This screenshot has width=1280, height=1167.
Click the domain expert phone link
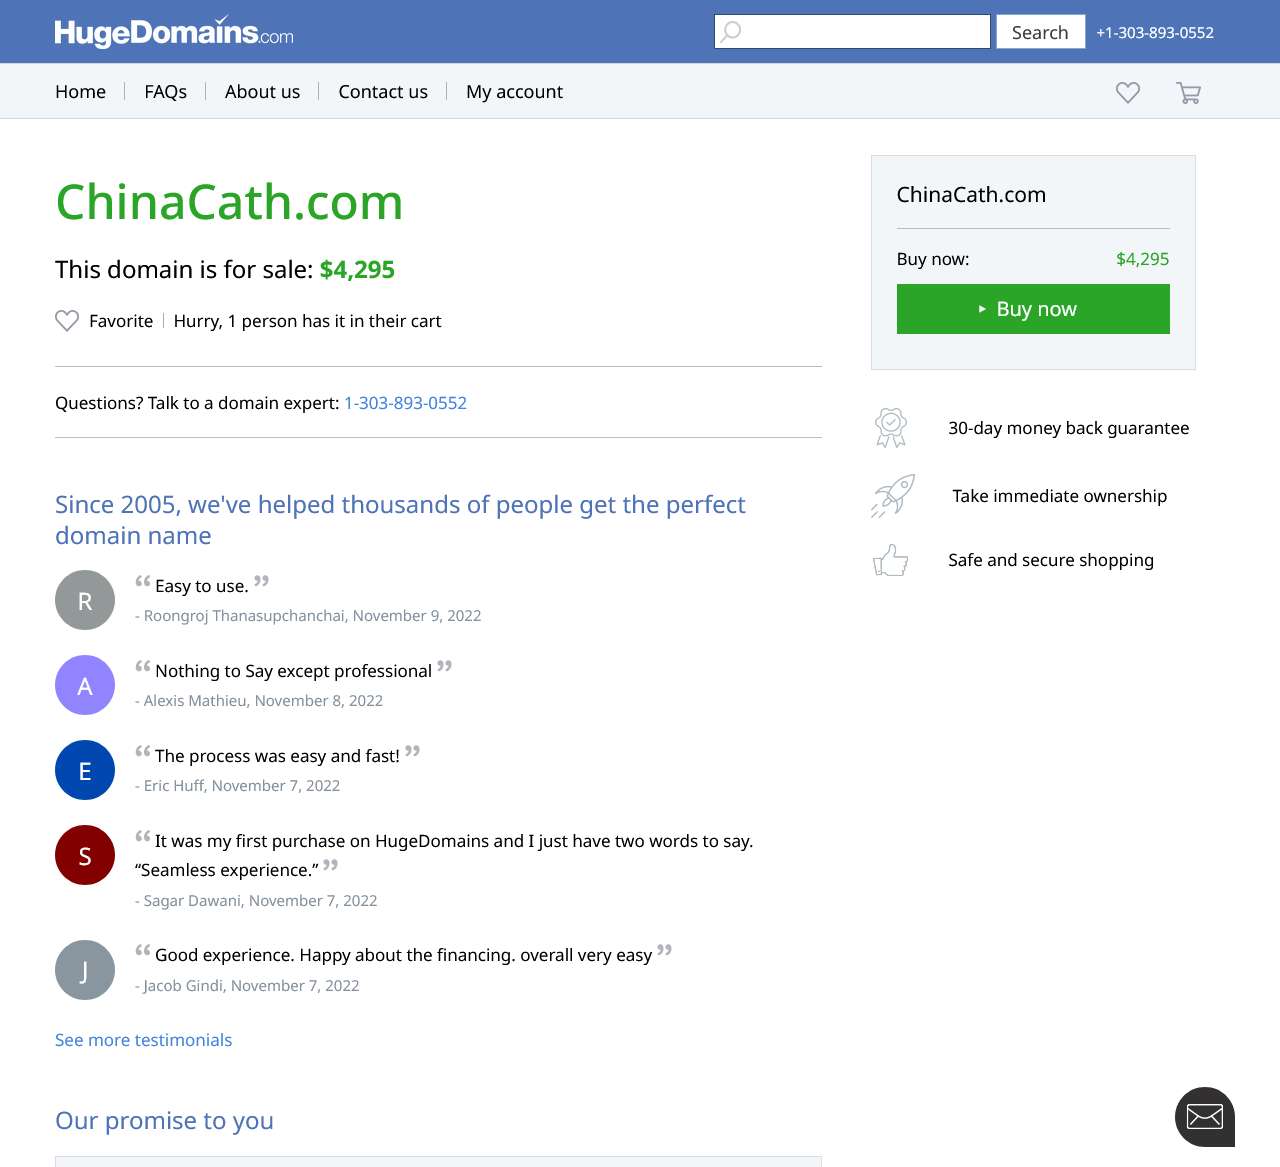point(405,403)
